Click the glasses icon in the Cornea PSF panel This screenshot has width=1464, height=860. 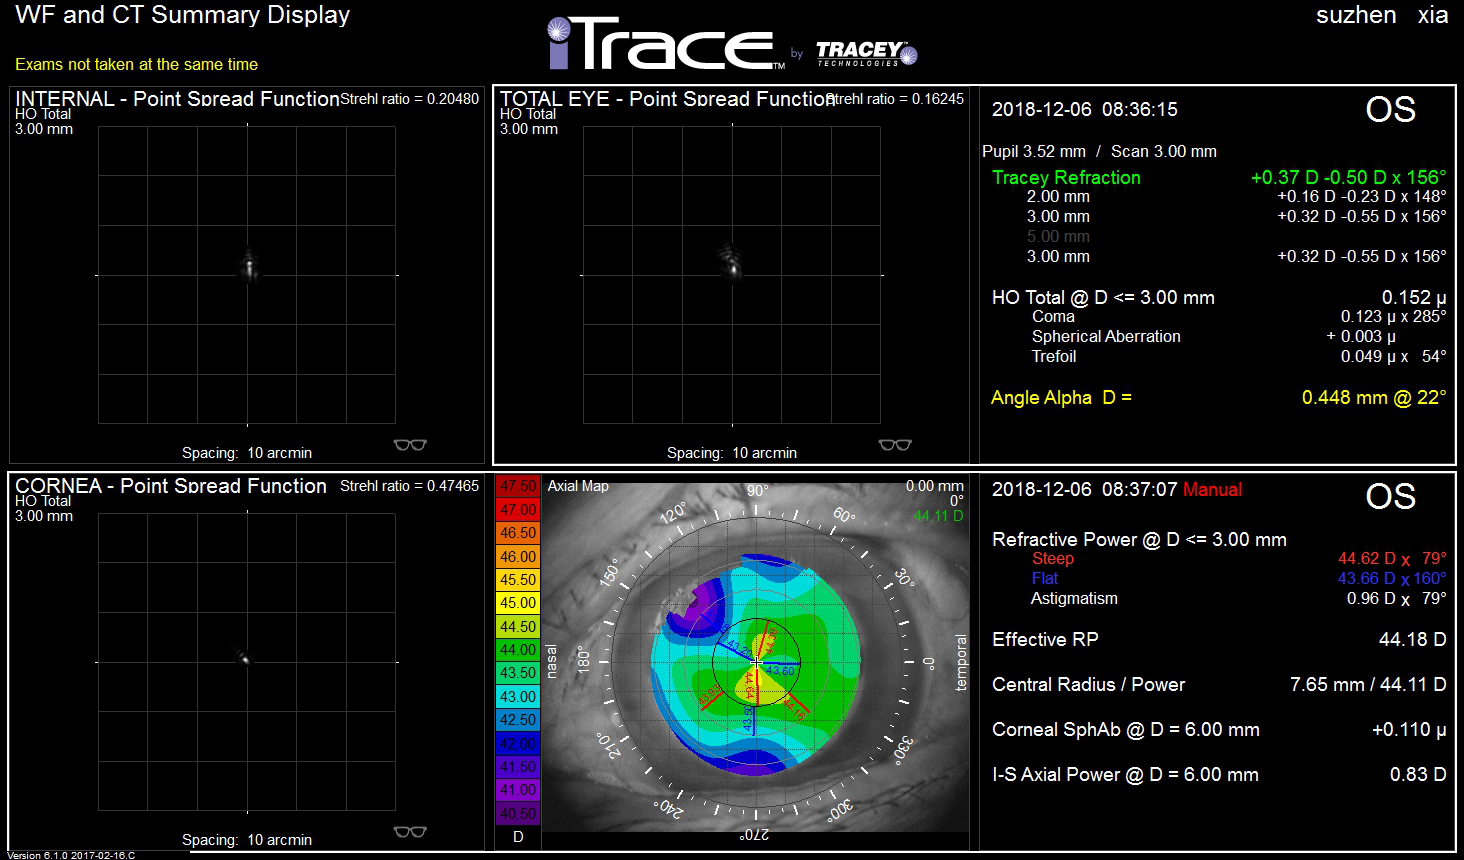pyautogui.click(x=410, y=832)
